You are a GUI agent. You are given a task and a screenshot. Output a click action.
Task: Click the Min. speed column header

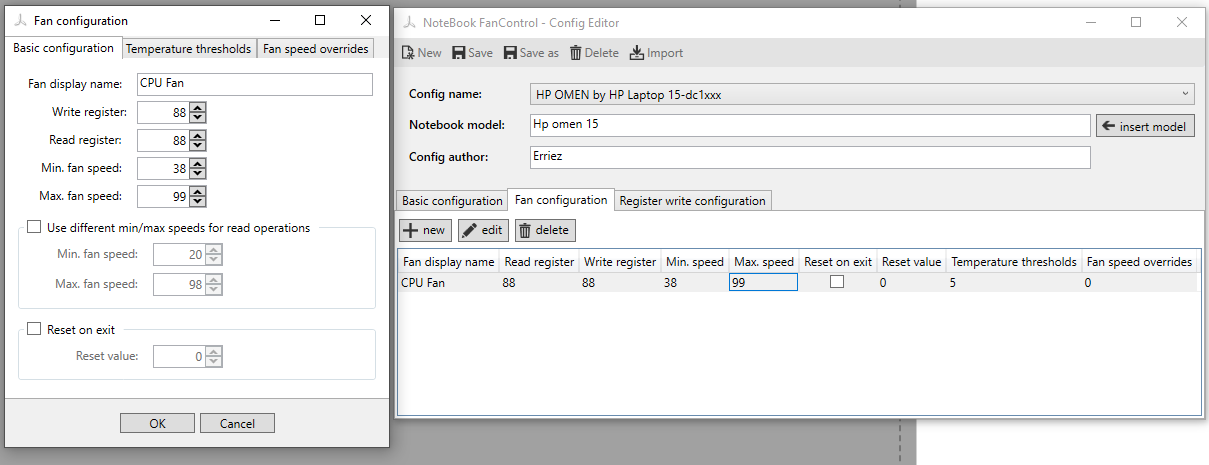[694, 262]
